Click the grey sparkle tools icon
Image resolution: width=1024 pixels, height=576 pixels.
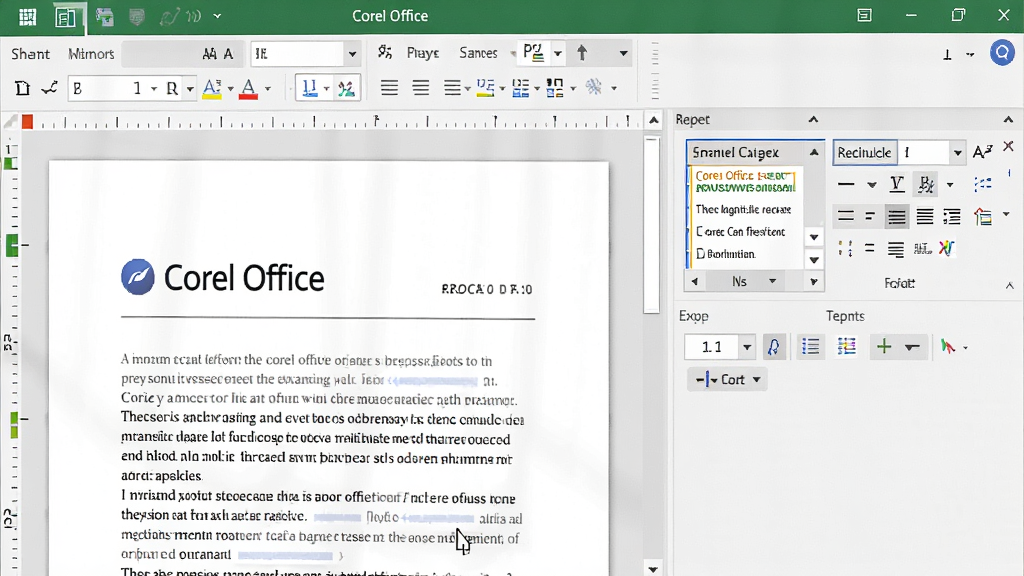click(594, 87)
